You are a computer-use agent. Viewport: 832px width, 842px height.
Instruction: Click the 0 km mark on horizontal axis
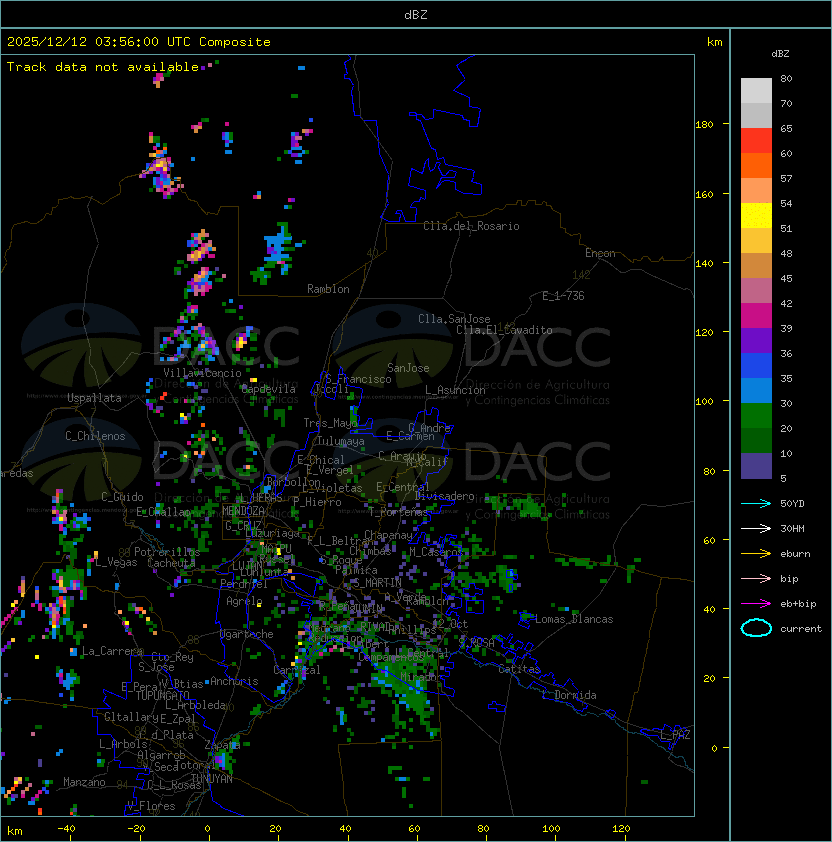pos(208,829)
